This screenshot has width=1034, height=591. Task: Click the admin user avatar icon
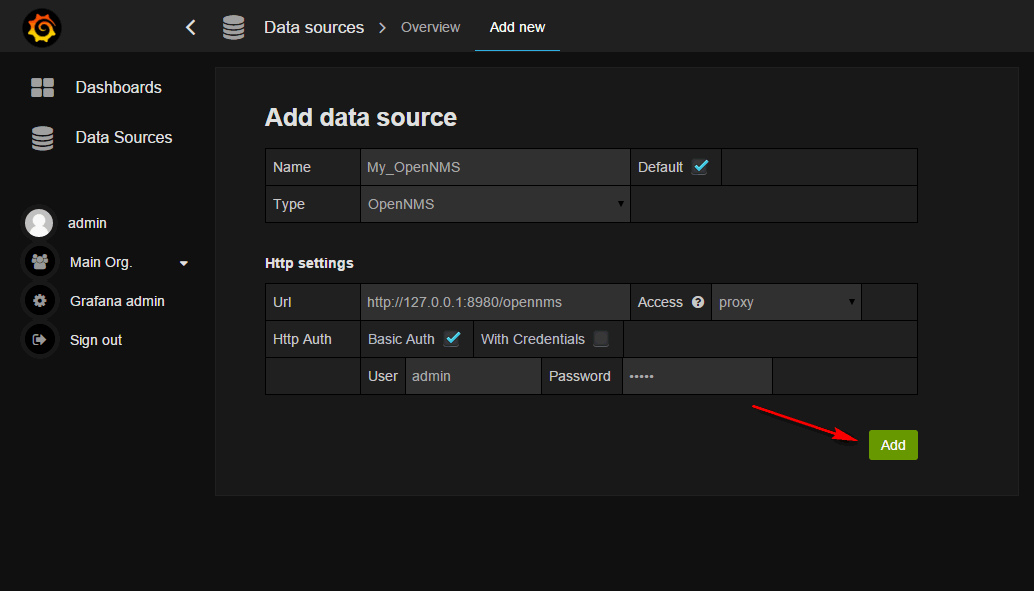coord(39,223)
